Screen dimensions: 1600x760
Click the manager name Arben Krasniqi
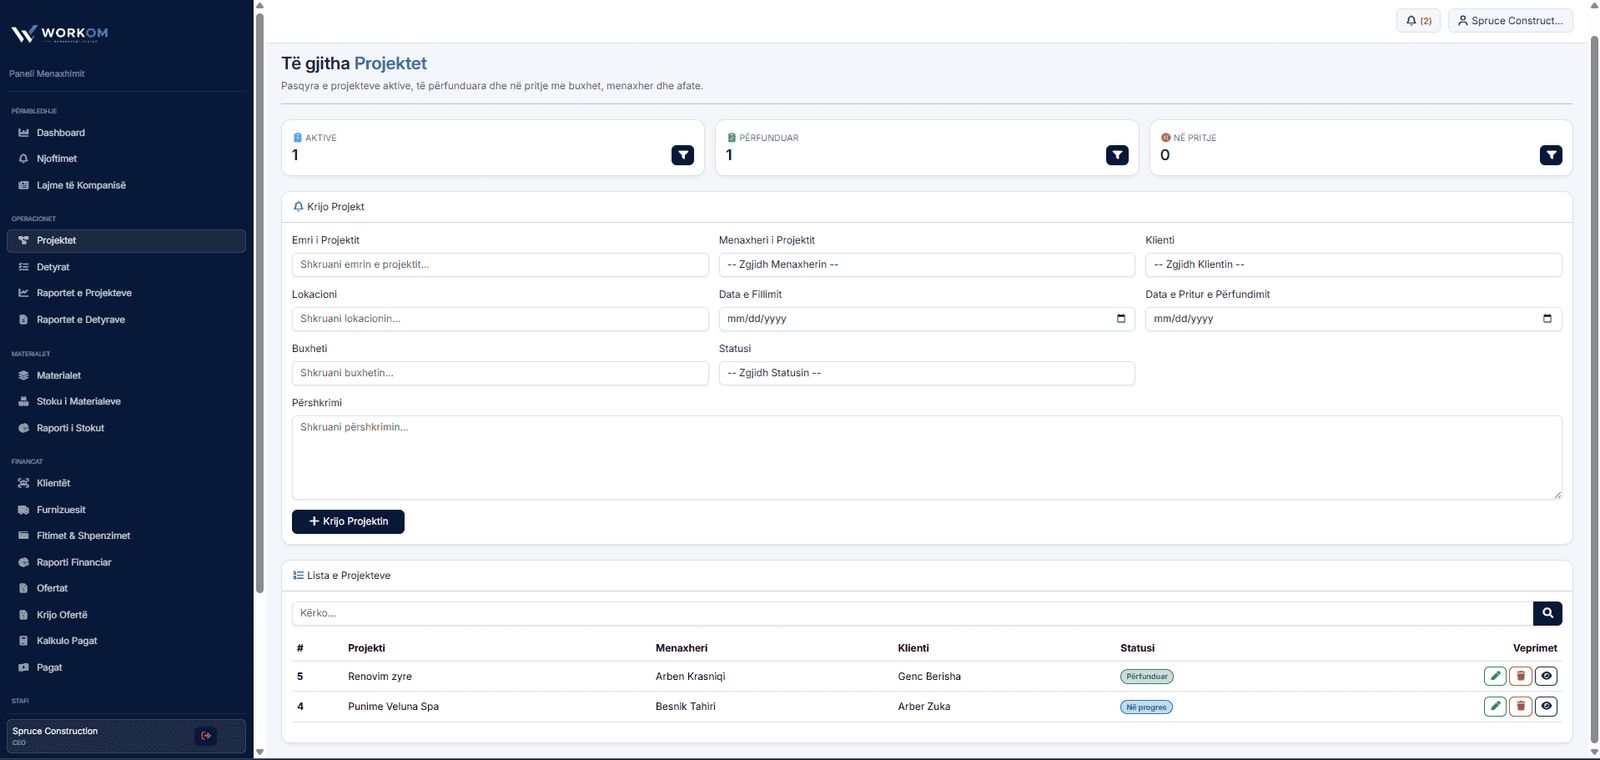pos(690,677)
